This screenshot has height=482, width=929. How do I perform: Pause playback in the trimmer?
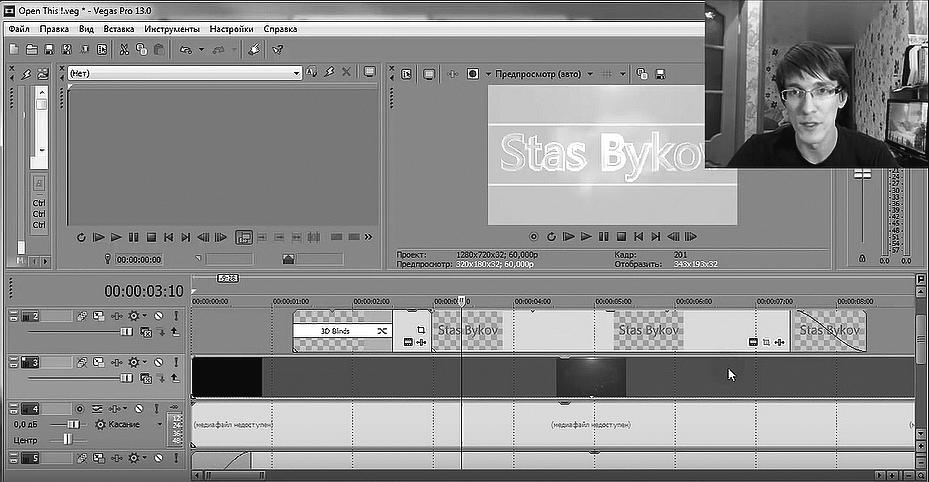(133, 237)
